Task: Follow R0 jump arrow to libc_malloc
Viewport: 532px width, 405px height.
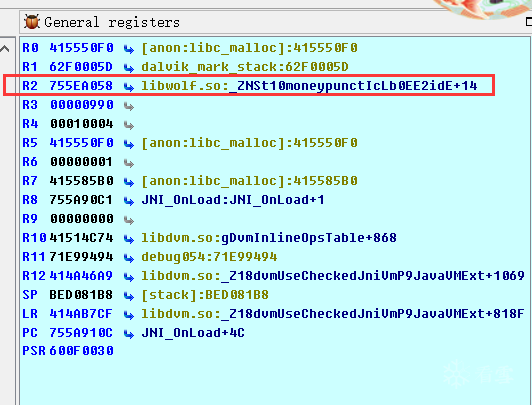Action: point(129,50)
